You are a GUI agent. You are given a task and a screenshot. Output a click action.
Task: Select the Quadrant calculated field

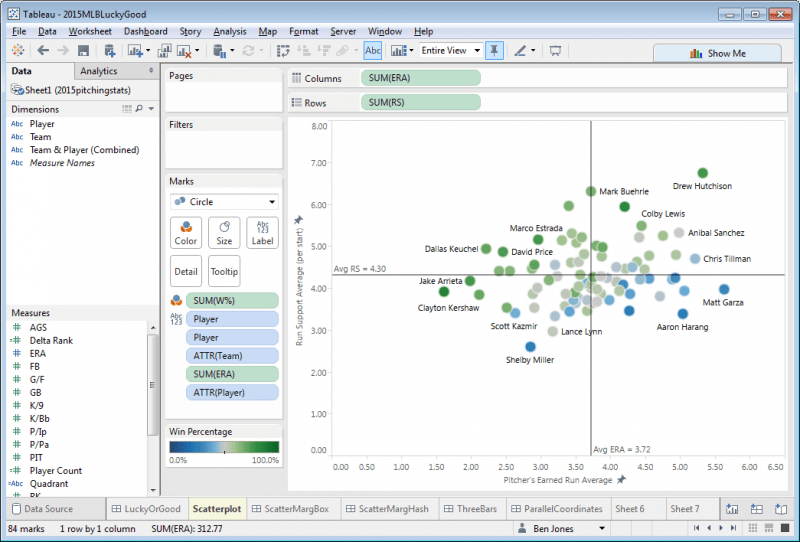pos(49,484)
